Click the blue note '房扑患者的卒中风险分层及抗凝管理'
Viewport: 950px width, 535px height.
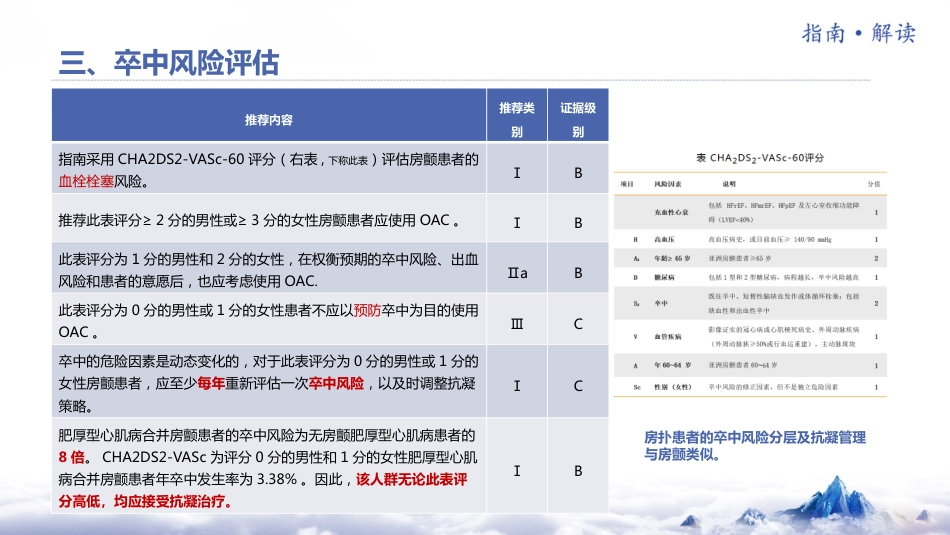pyautogui.click(x=755, y=437)
